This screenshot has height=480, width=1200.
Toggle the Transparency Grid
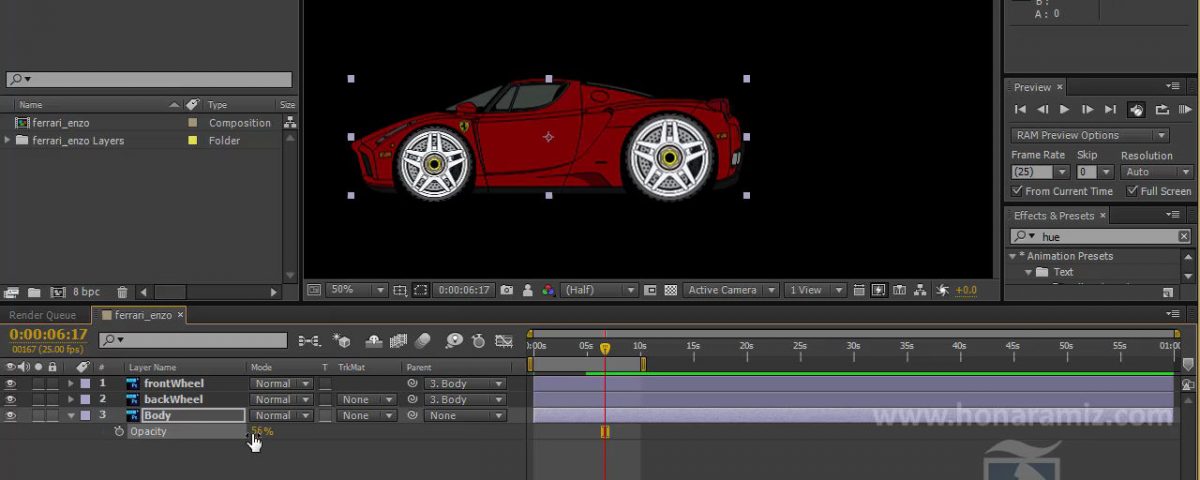[x=670, y=290]
